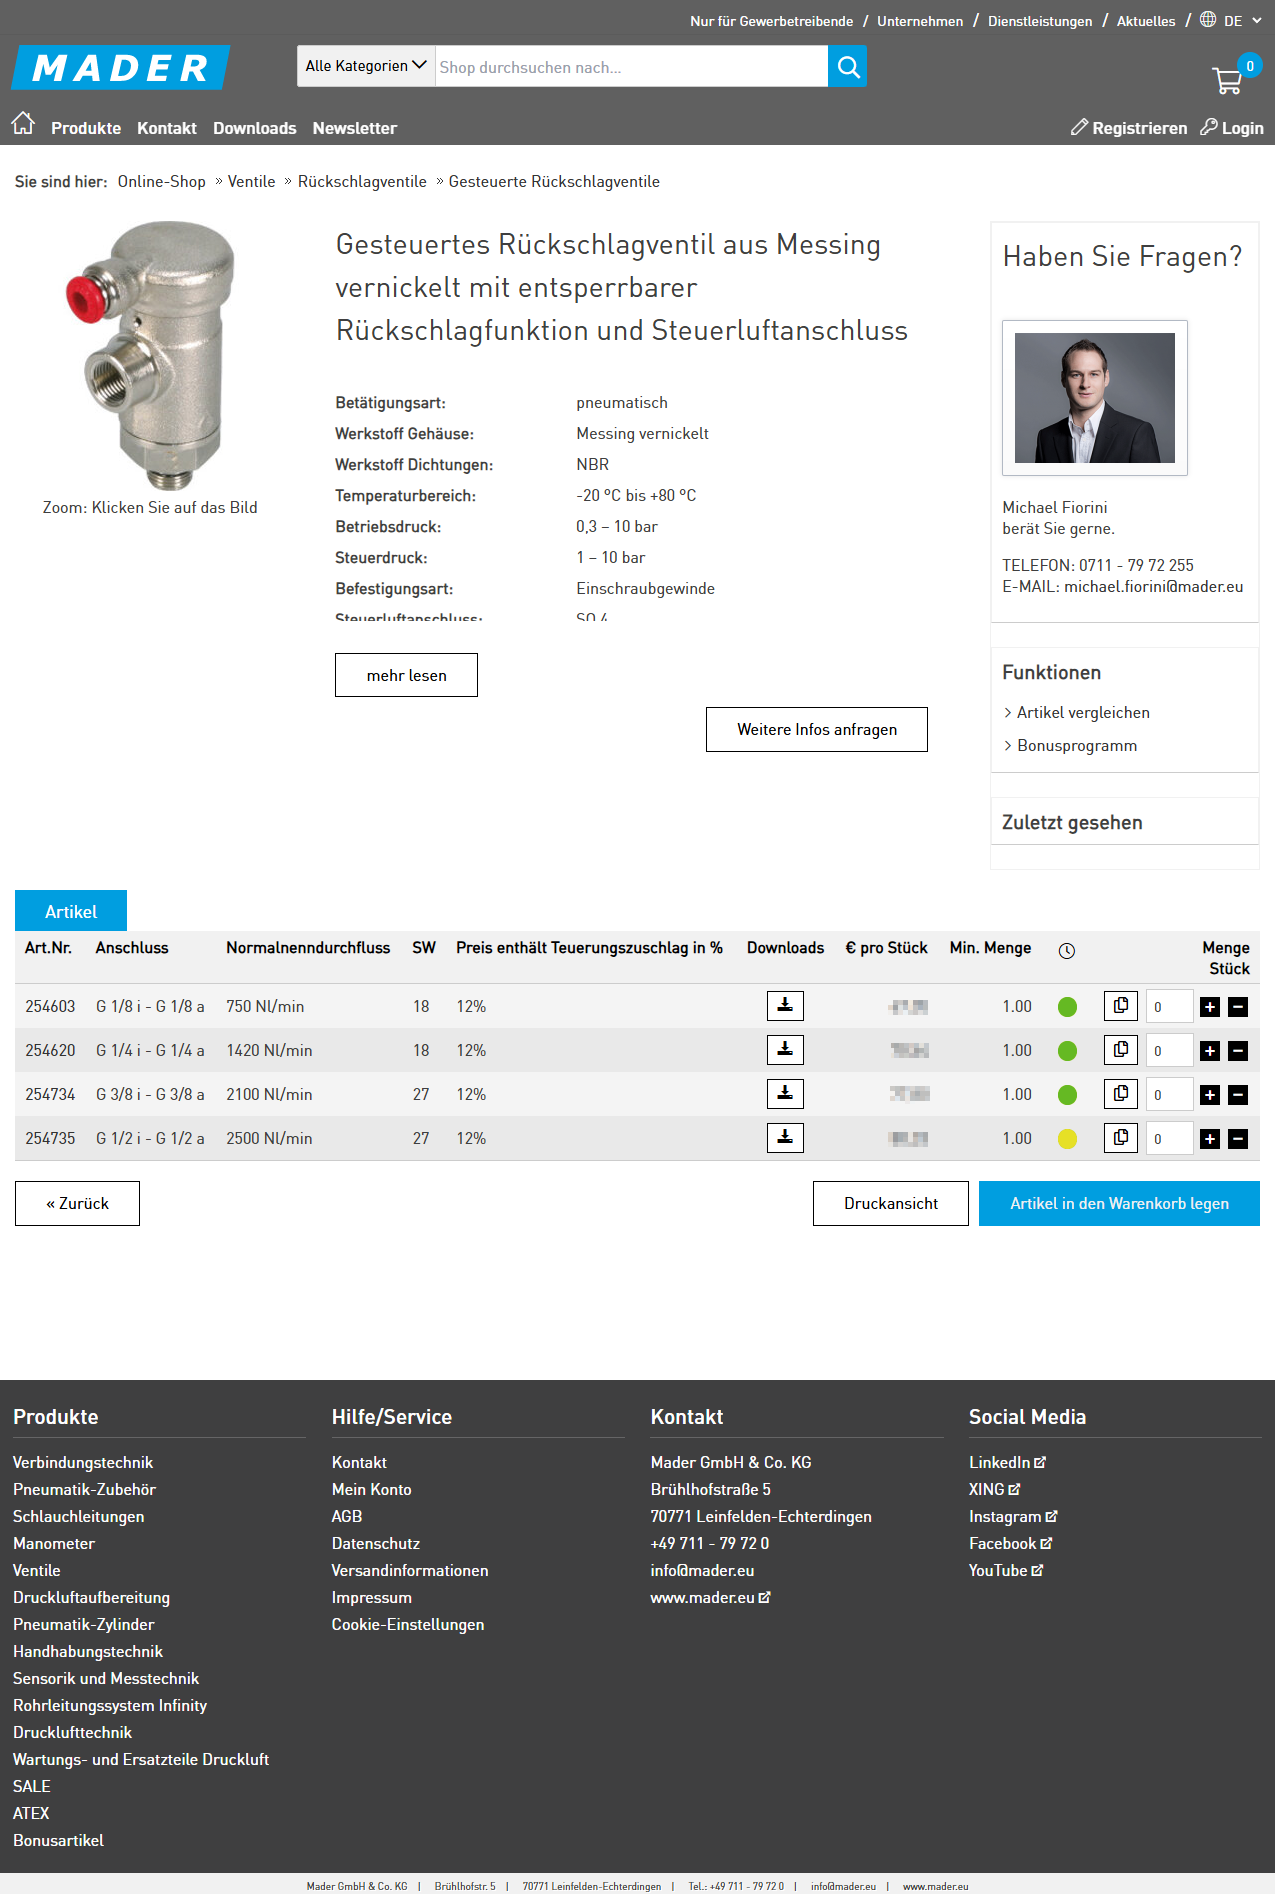Click the shop search input field
The width and height of the screenshot is (1275, 1894).
point(630,67)
